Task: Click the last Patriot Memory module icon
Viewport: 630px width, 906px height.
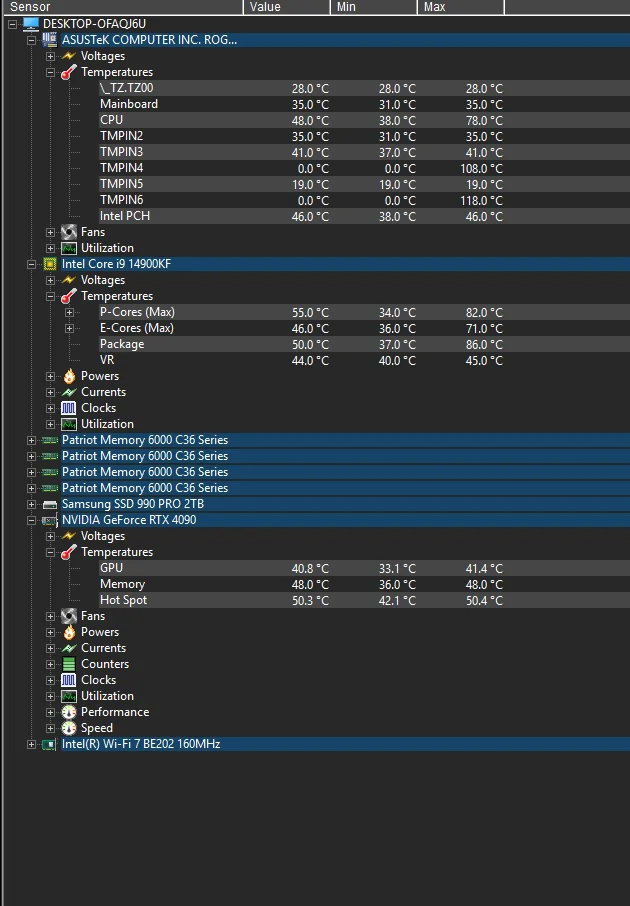Action: click(x=50, y=488)
